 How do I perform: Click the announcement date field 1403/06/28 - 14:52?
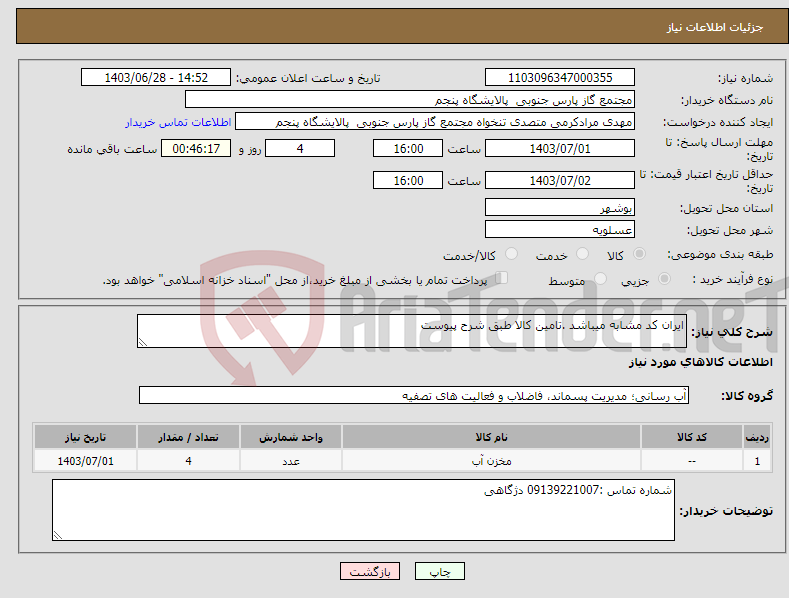point(156,78)
